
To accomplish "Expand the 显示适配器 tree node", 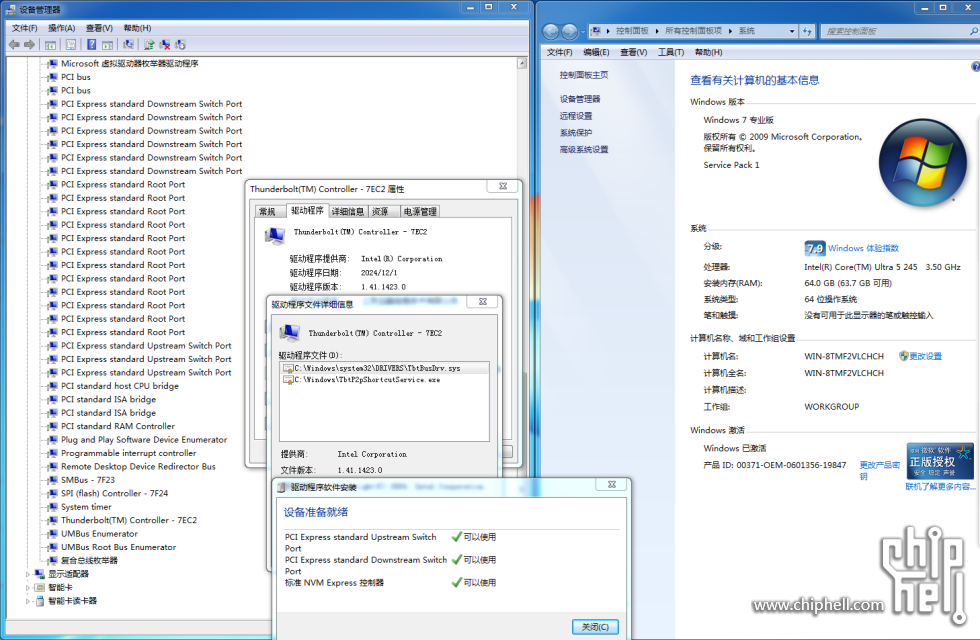I will 28,574.
